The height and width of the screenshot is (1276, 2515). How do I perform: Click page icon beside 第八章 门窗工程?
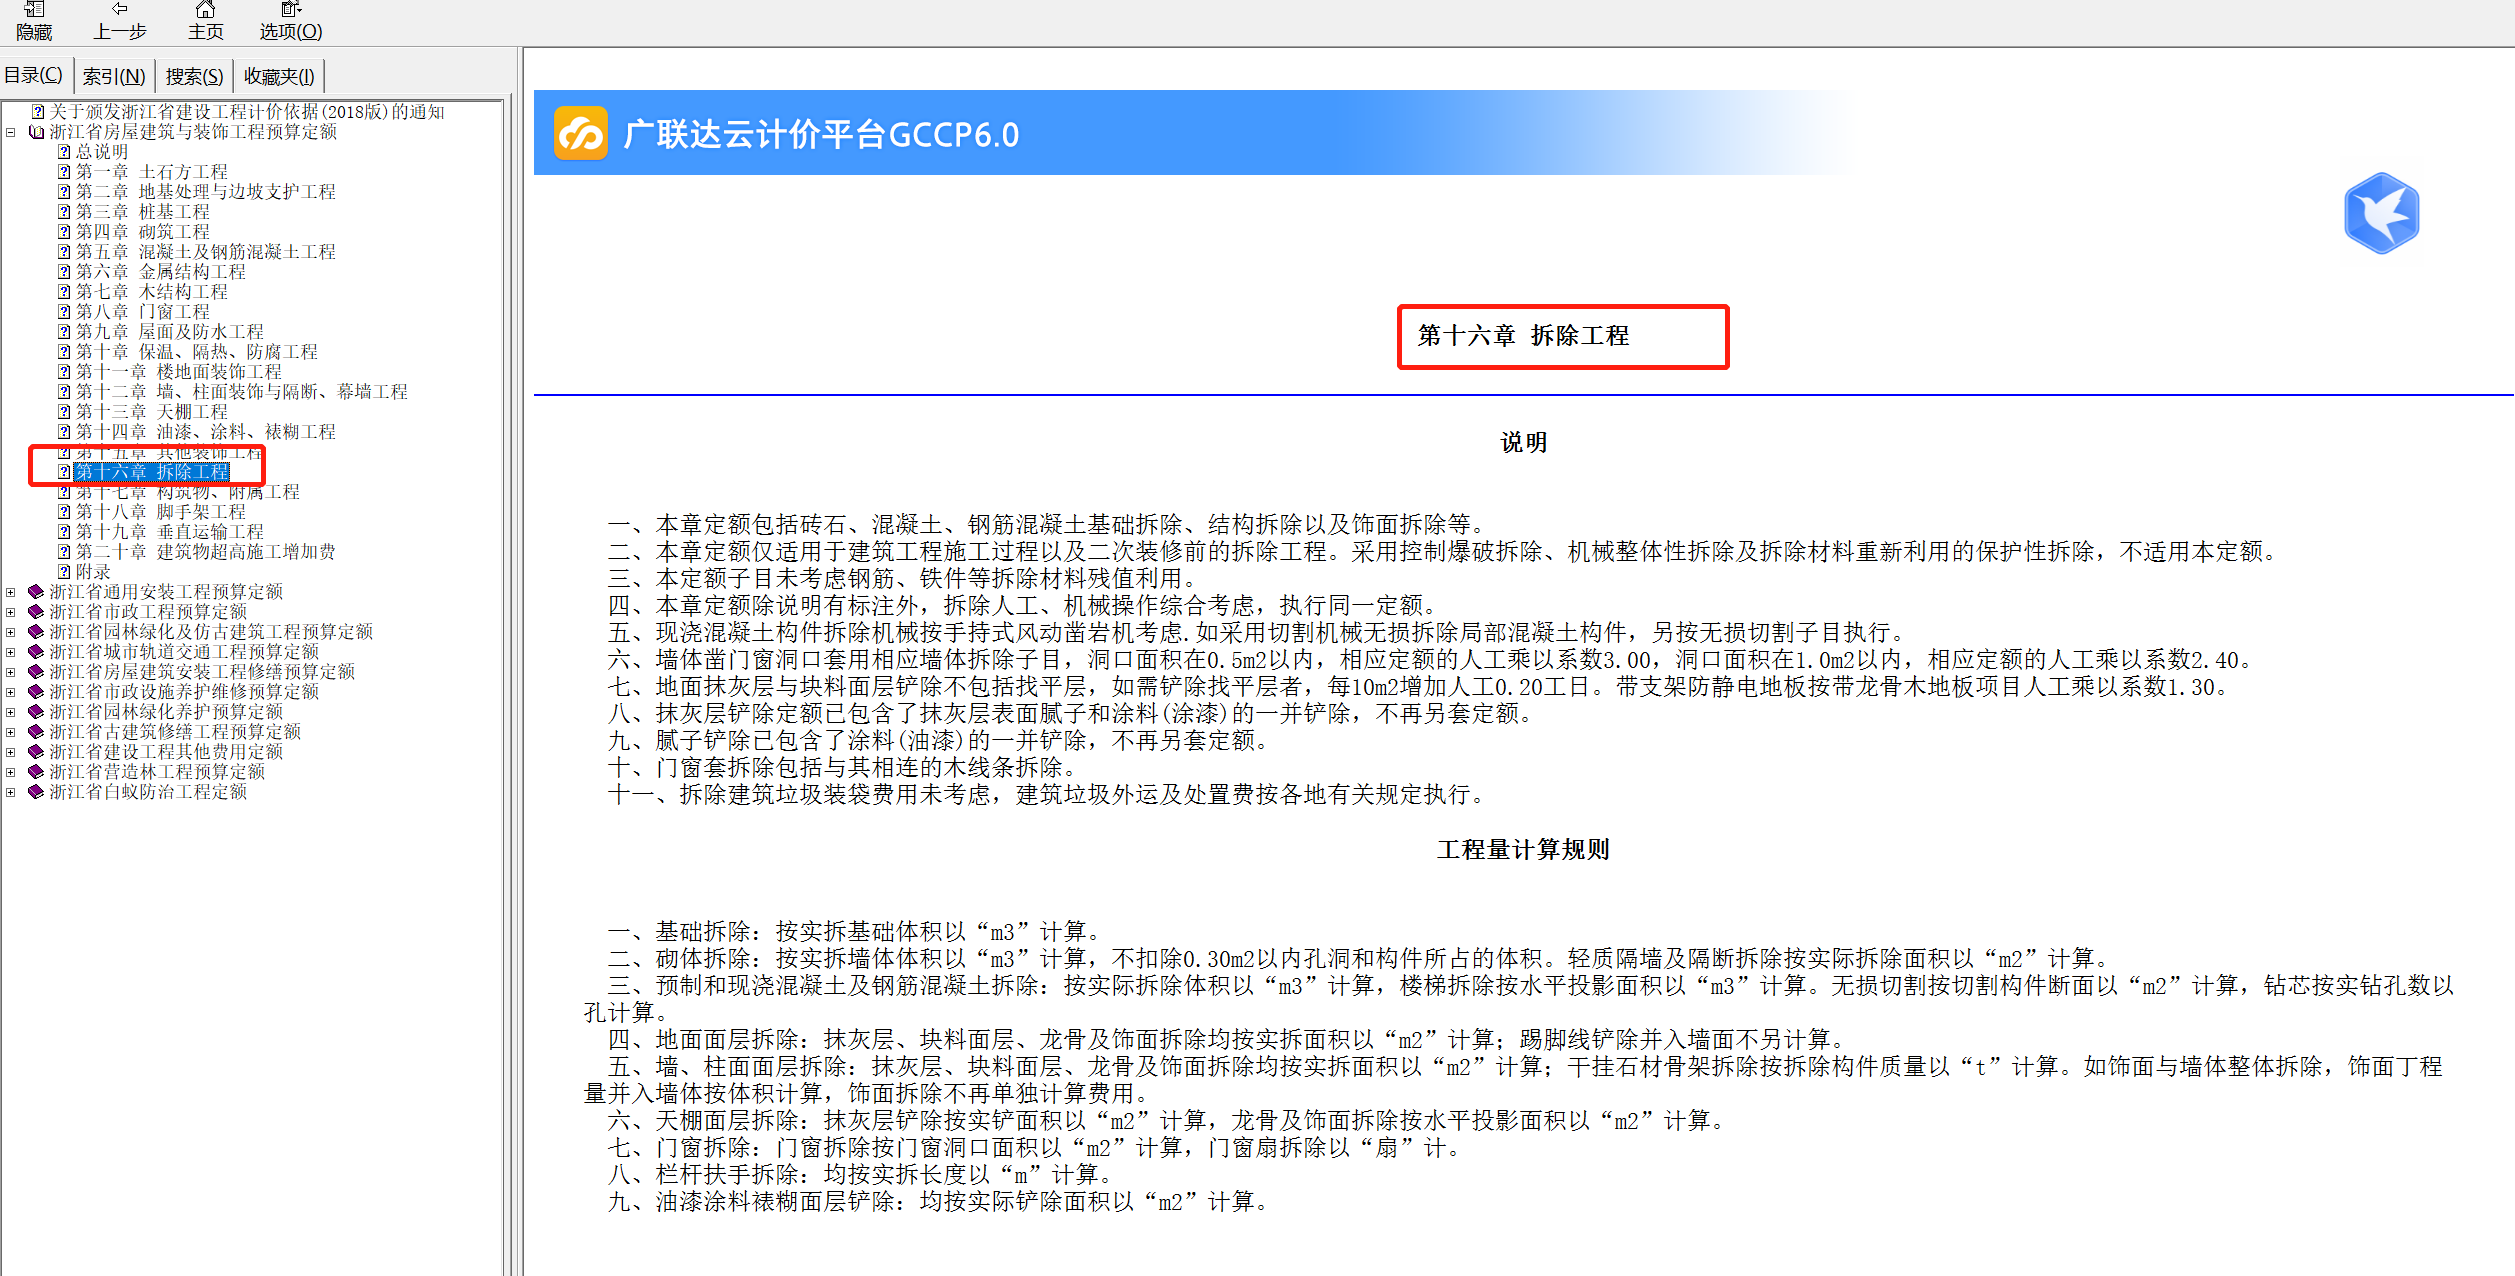pos(64,312)
